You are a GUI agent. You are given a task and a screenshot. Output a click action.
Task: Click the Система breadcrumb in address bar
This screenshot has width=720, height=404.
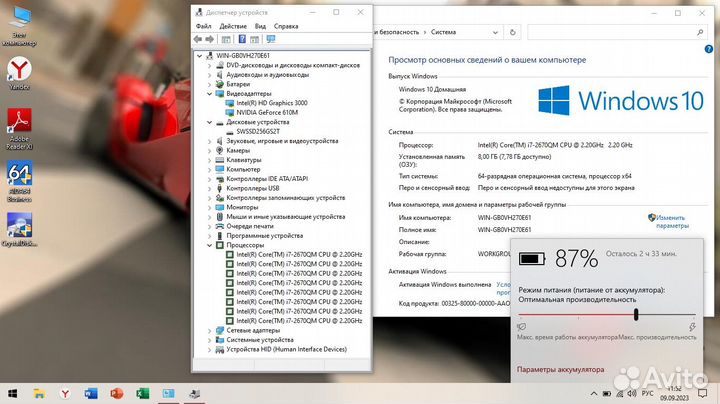pyautogui.click(x=443, y=32)
